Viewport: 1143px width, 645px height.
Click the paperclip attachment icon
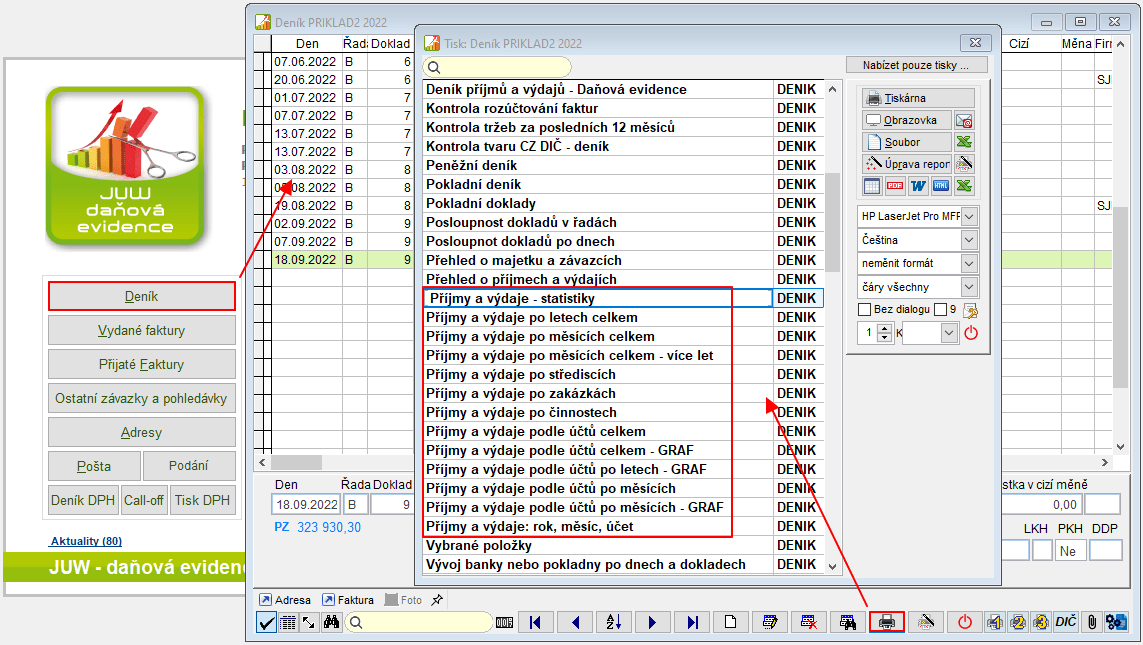click(1091, 622)
